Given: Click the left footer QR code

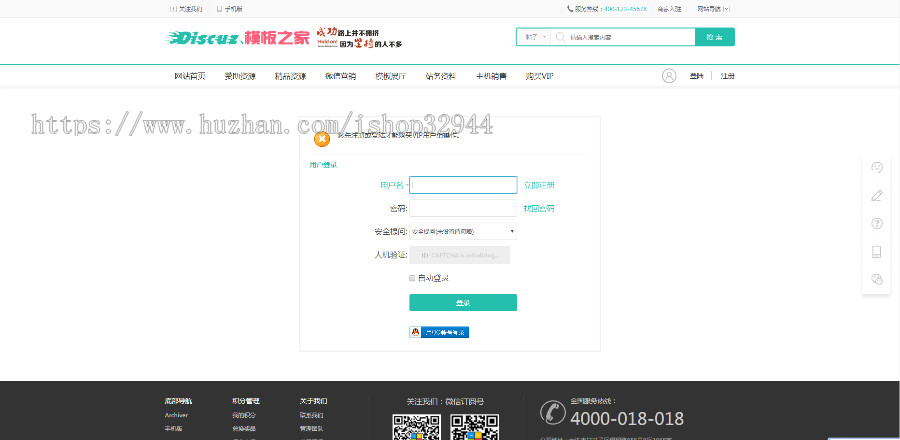Looking at the screenshot, I should [x=417, y=427].
